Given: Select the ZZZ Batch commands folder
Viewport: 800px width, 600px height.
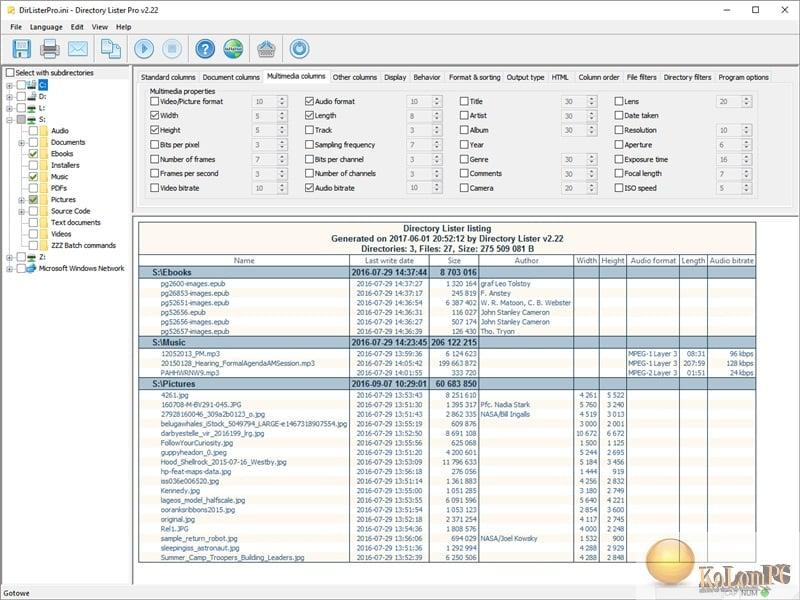Looking at the screenshot, I should coord(83,245).
